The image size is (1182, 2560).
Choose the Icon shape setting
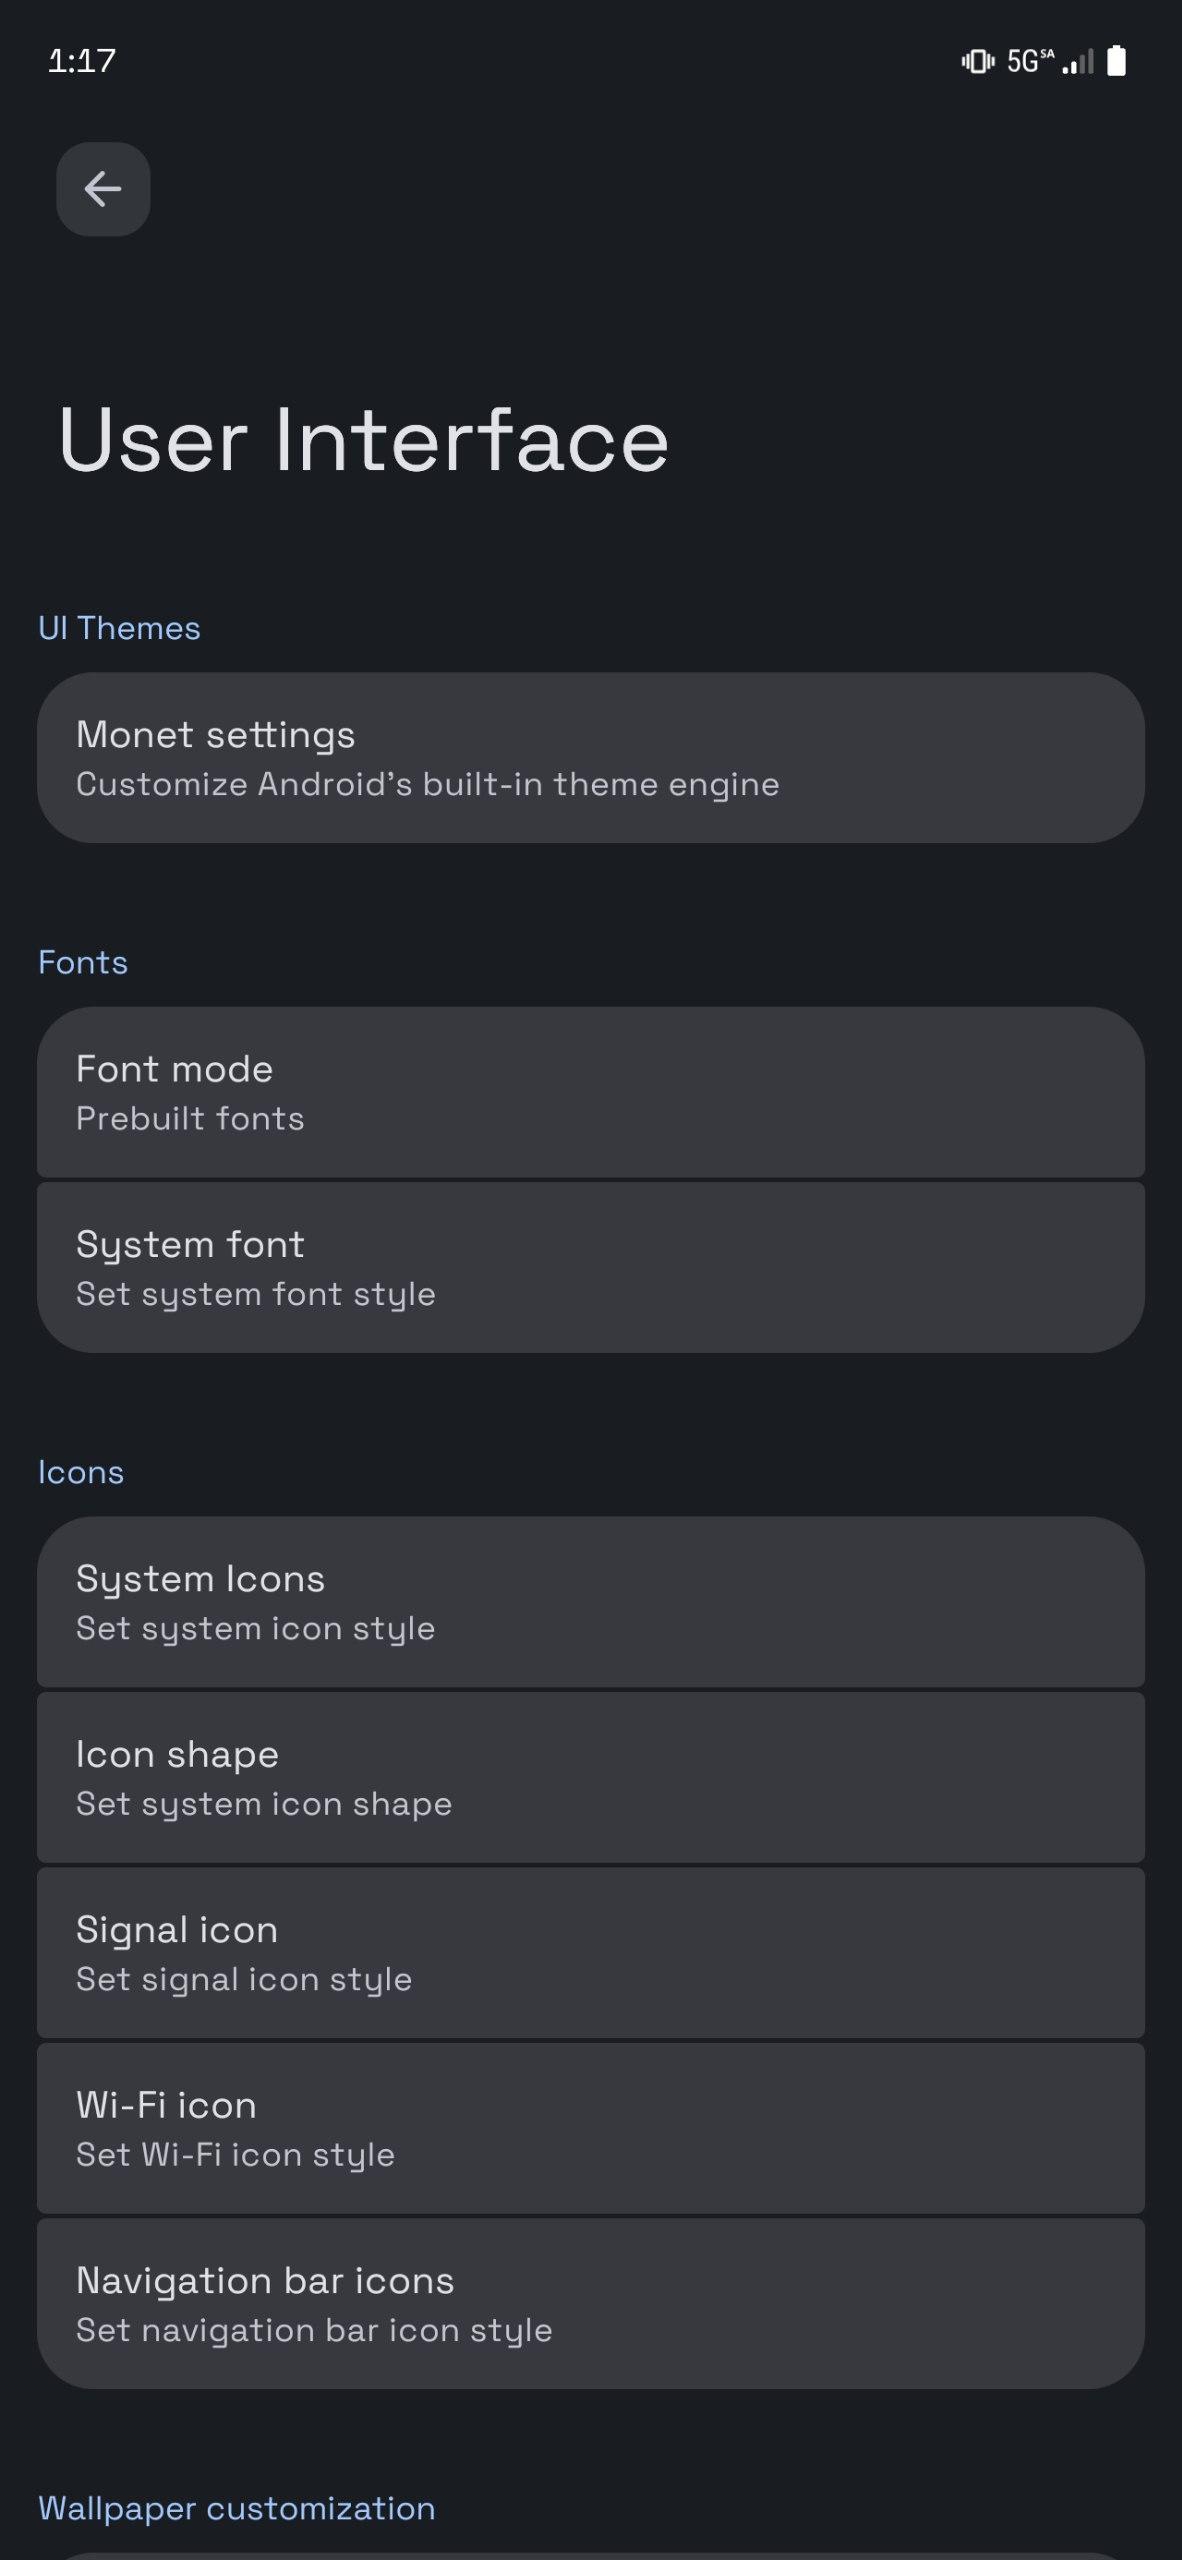590,1777
